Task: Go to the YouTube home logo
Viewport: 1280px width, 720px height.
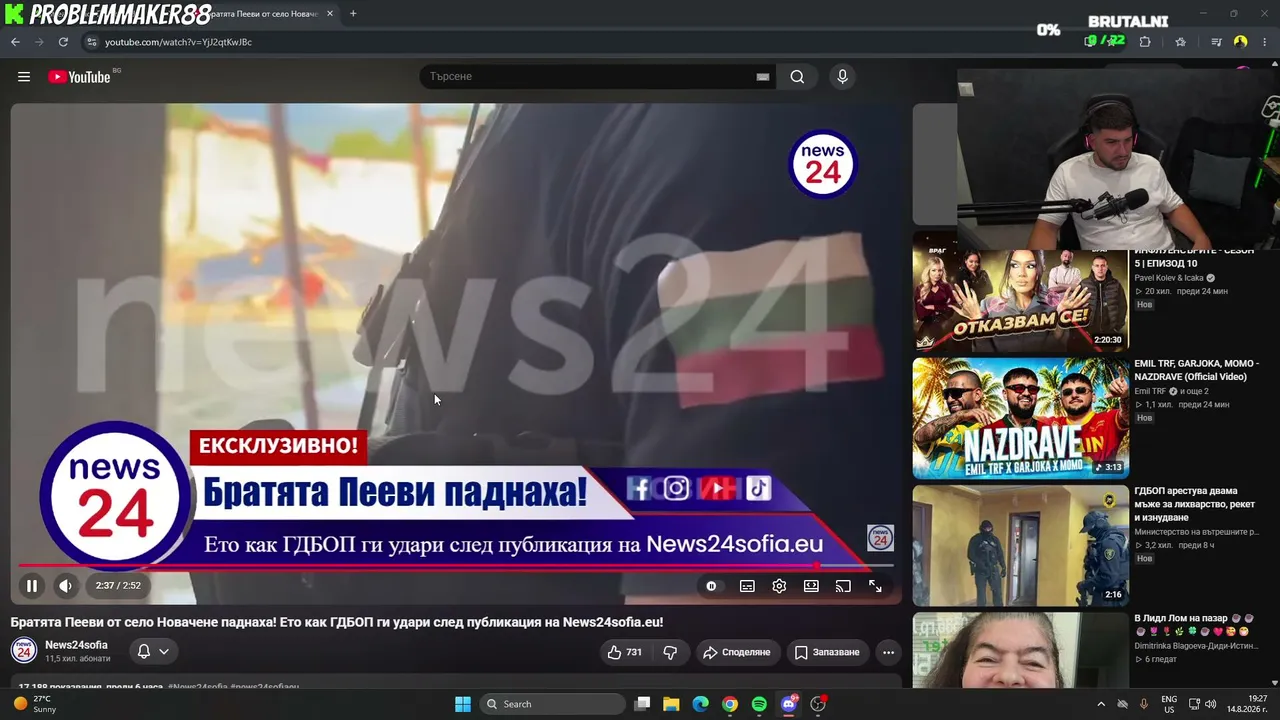Action: pyautogui.click(x=79, y=77)
